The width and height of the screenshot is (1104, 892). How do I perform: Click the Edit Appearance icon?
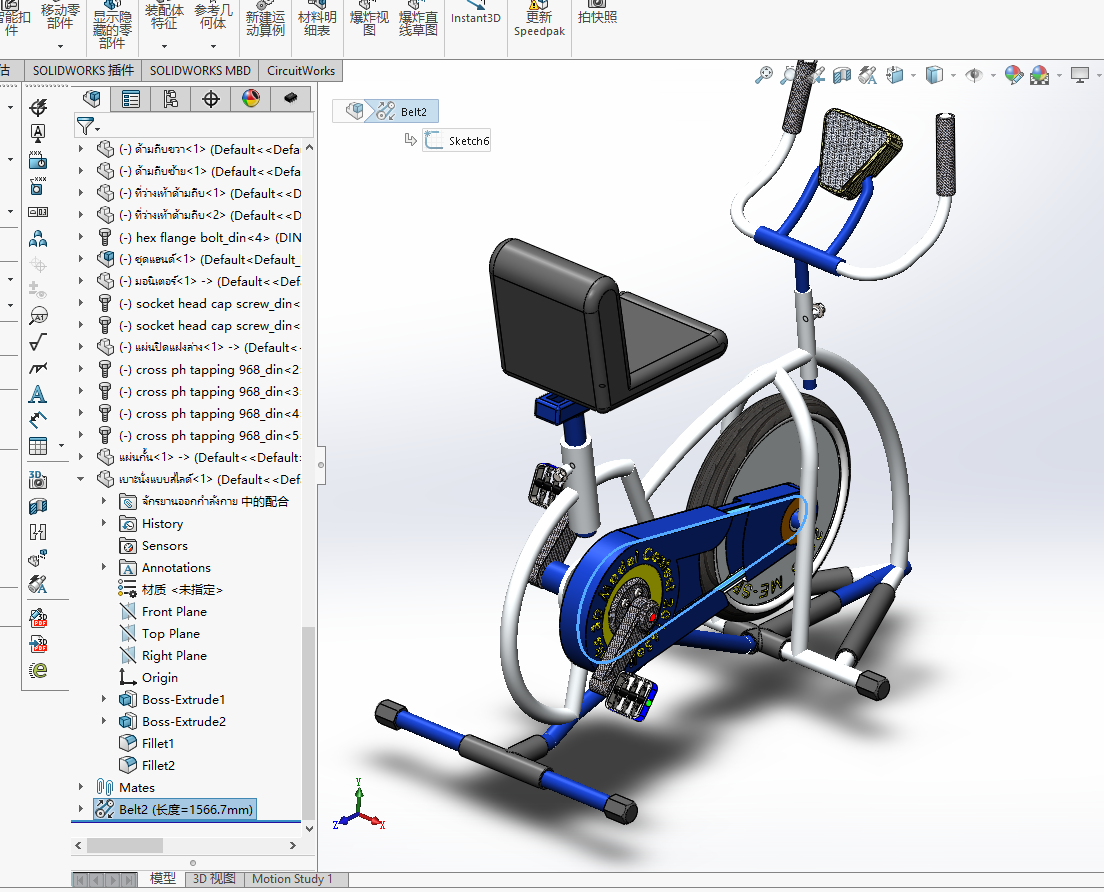tap(1014, 75)
